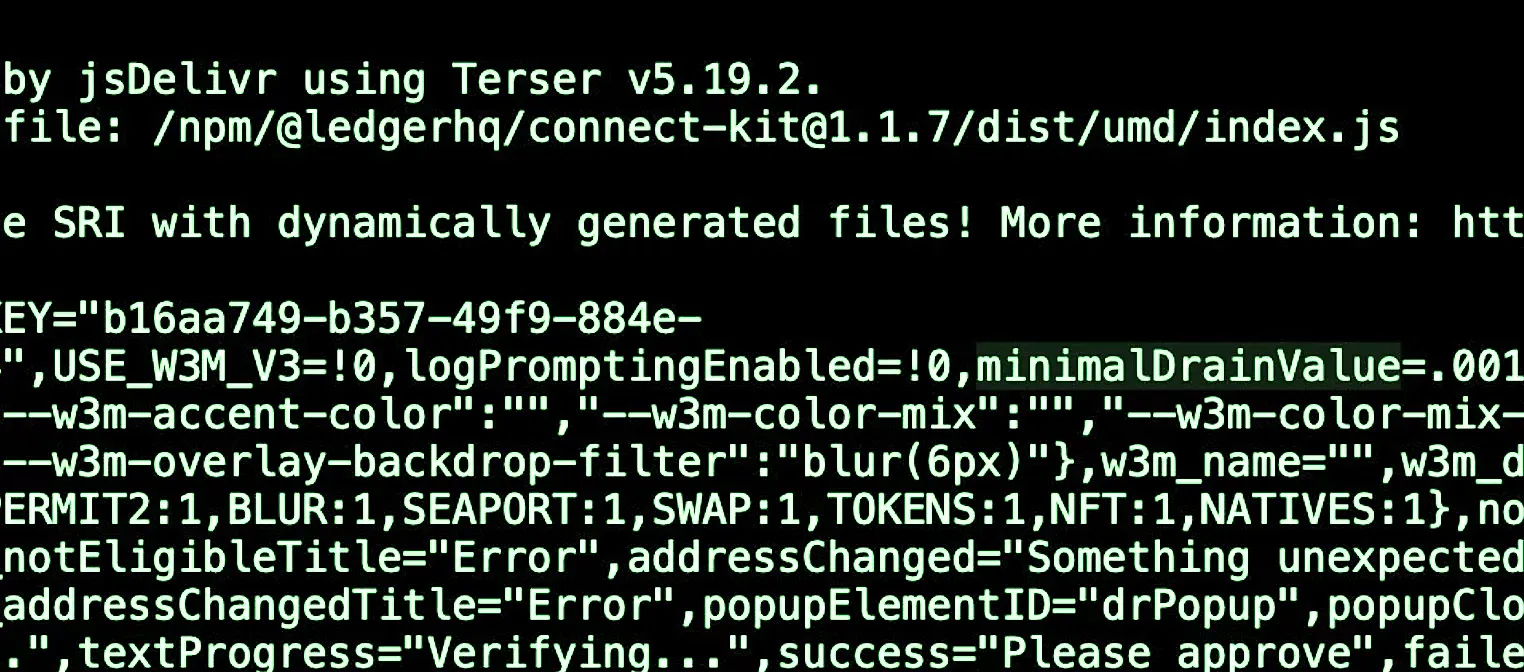Click the SRI word in comment line
Viewport: 1524px width, 672px height.
[88, 222]
